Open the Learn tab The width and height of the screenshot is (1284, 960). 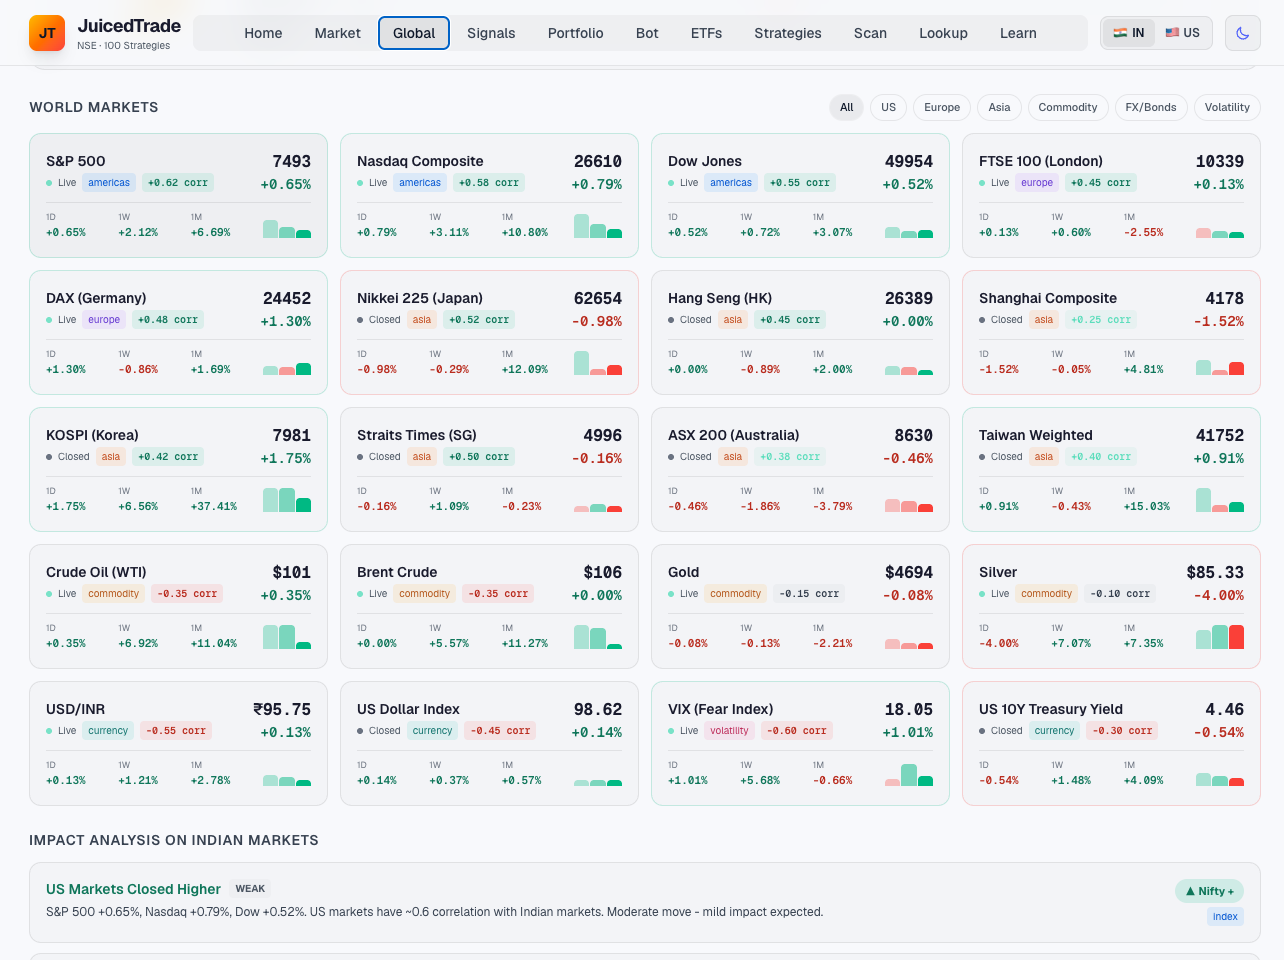coord(1018,33)
